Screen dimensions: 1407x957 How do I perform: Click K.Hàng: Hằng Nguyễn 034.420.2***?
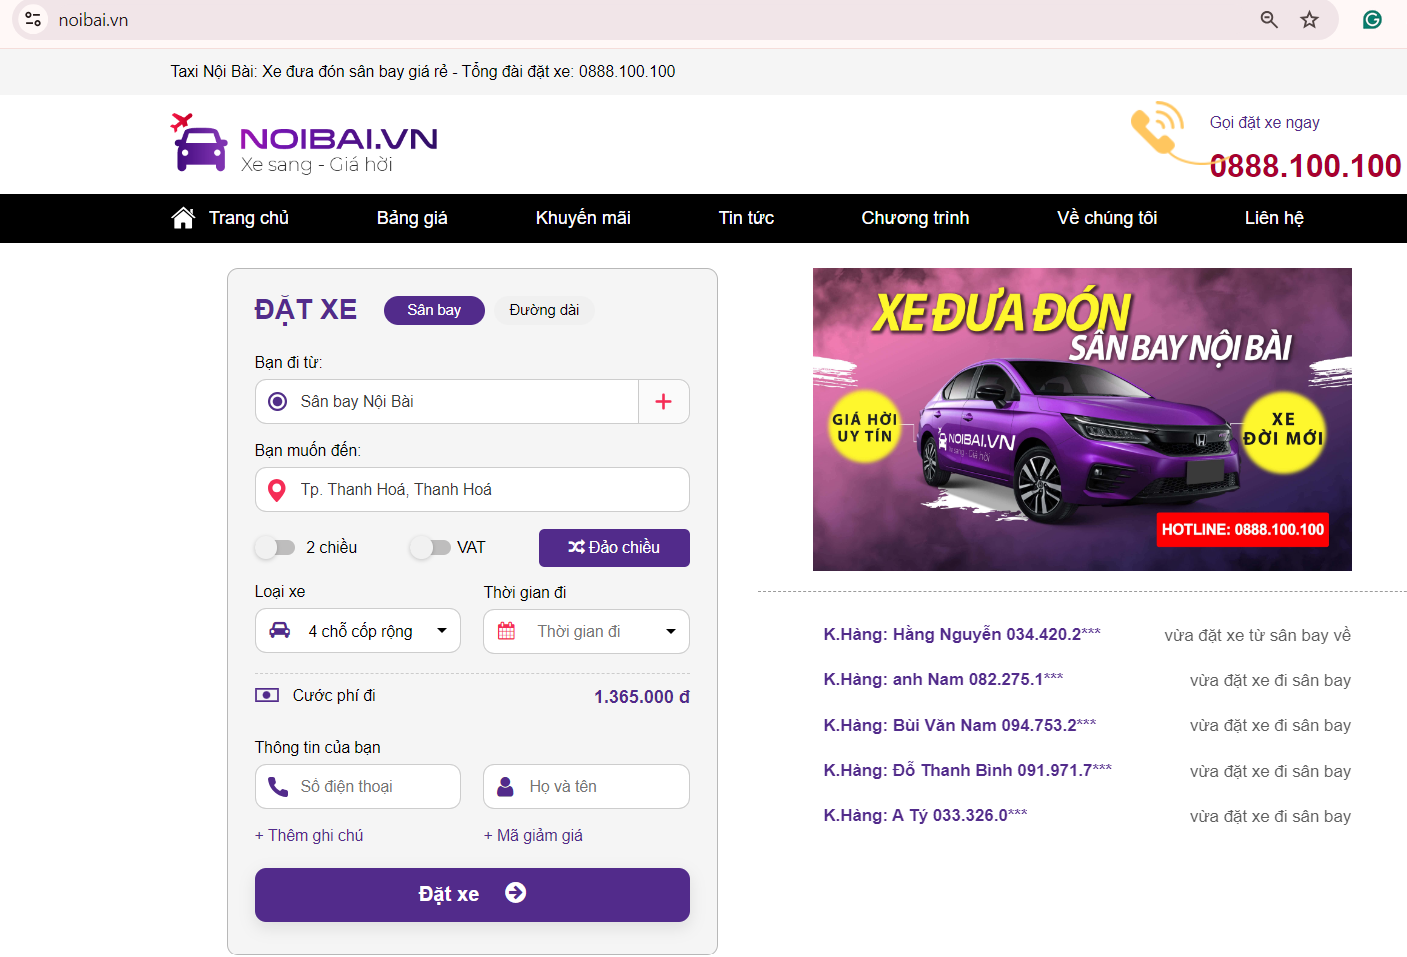tap(962, 634)
